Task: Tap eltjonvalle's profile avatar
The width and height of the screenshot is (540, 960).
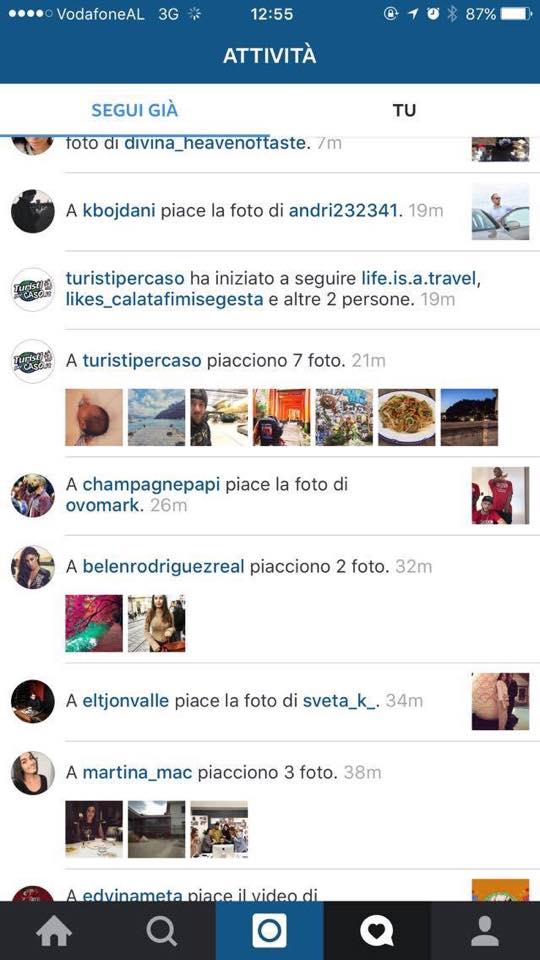Action: click(33, 701)
